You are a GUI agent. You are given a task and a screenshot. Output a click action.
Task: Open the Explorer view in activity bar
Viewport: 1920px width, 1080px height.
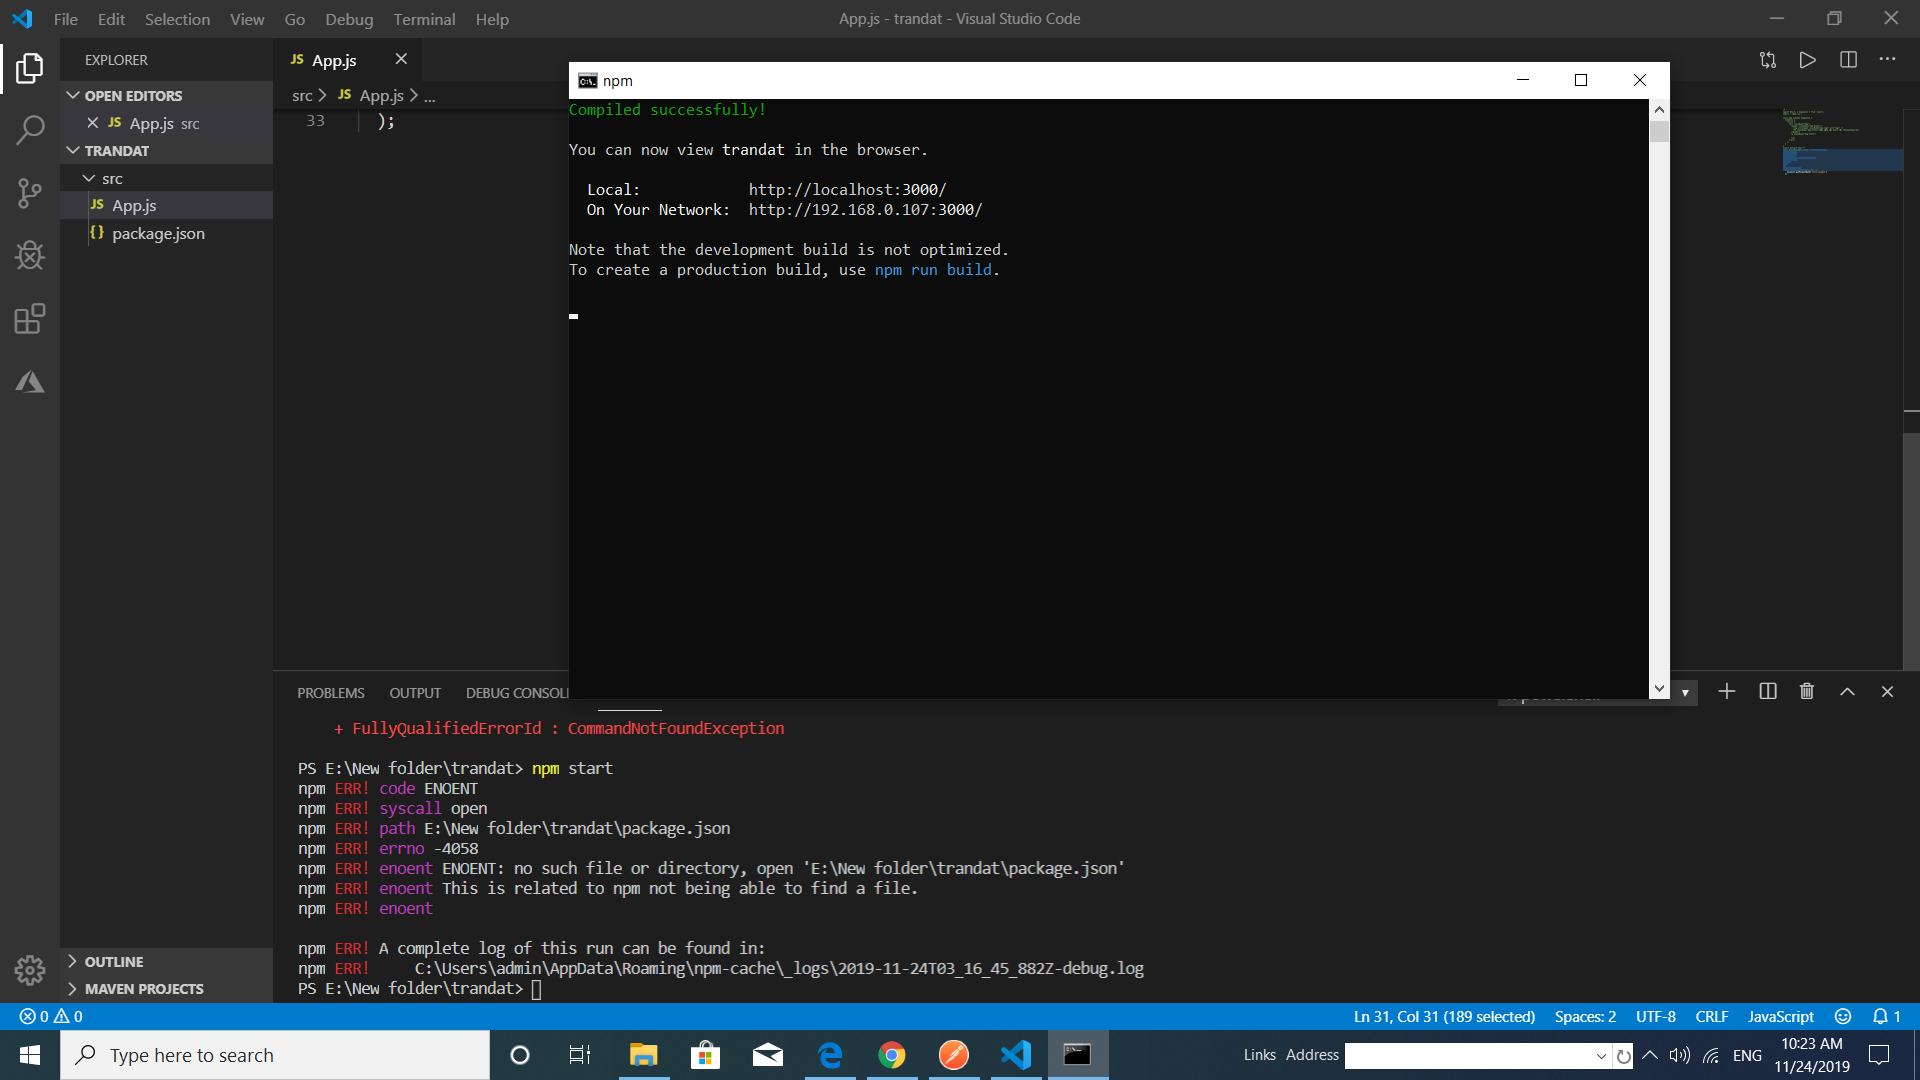click(x=30, y=68)
